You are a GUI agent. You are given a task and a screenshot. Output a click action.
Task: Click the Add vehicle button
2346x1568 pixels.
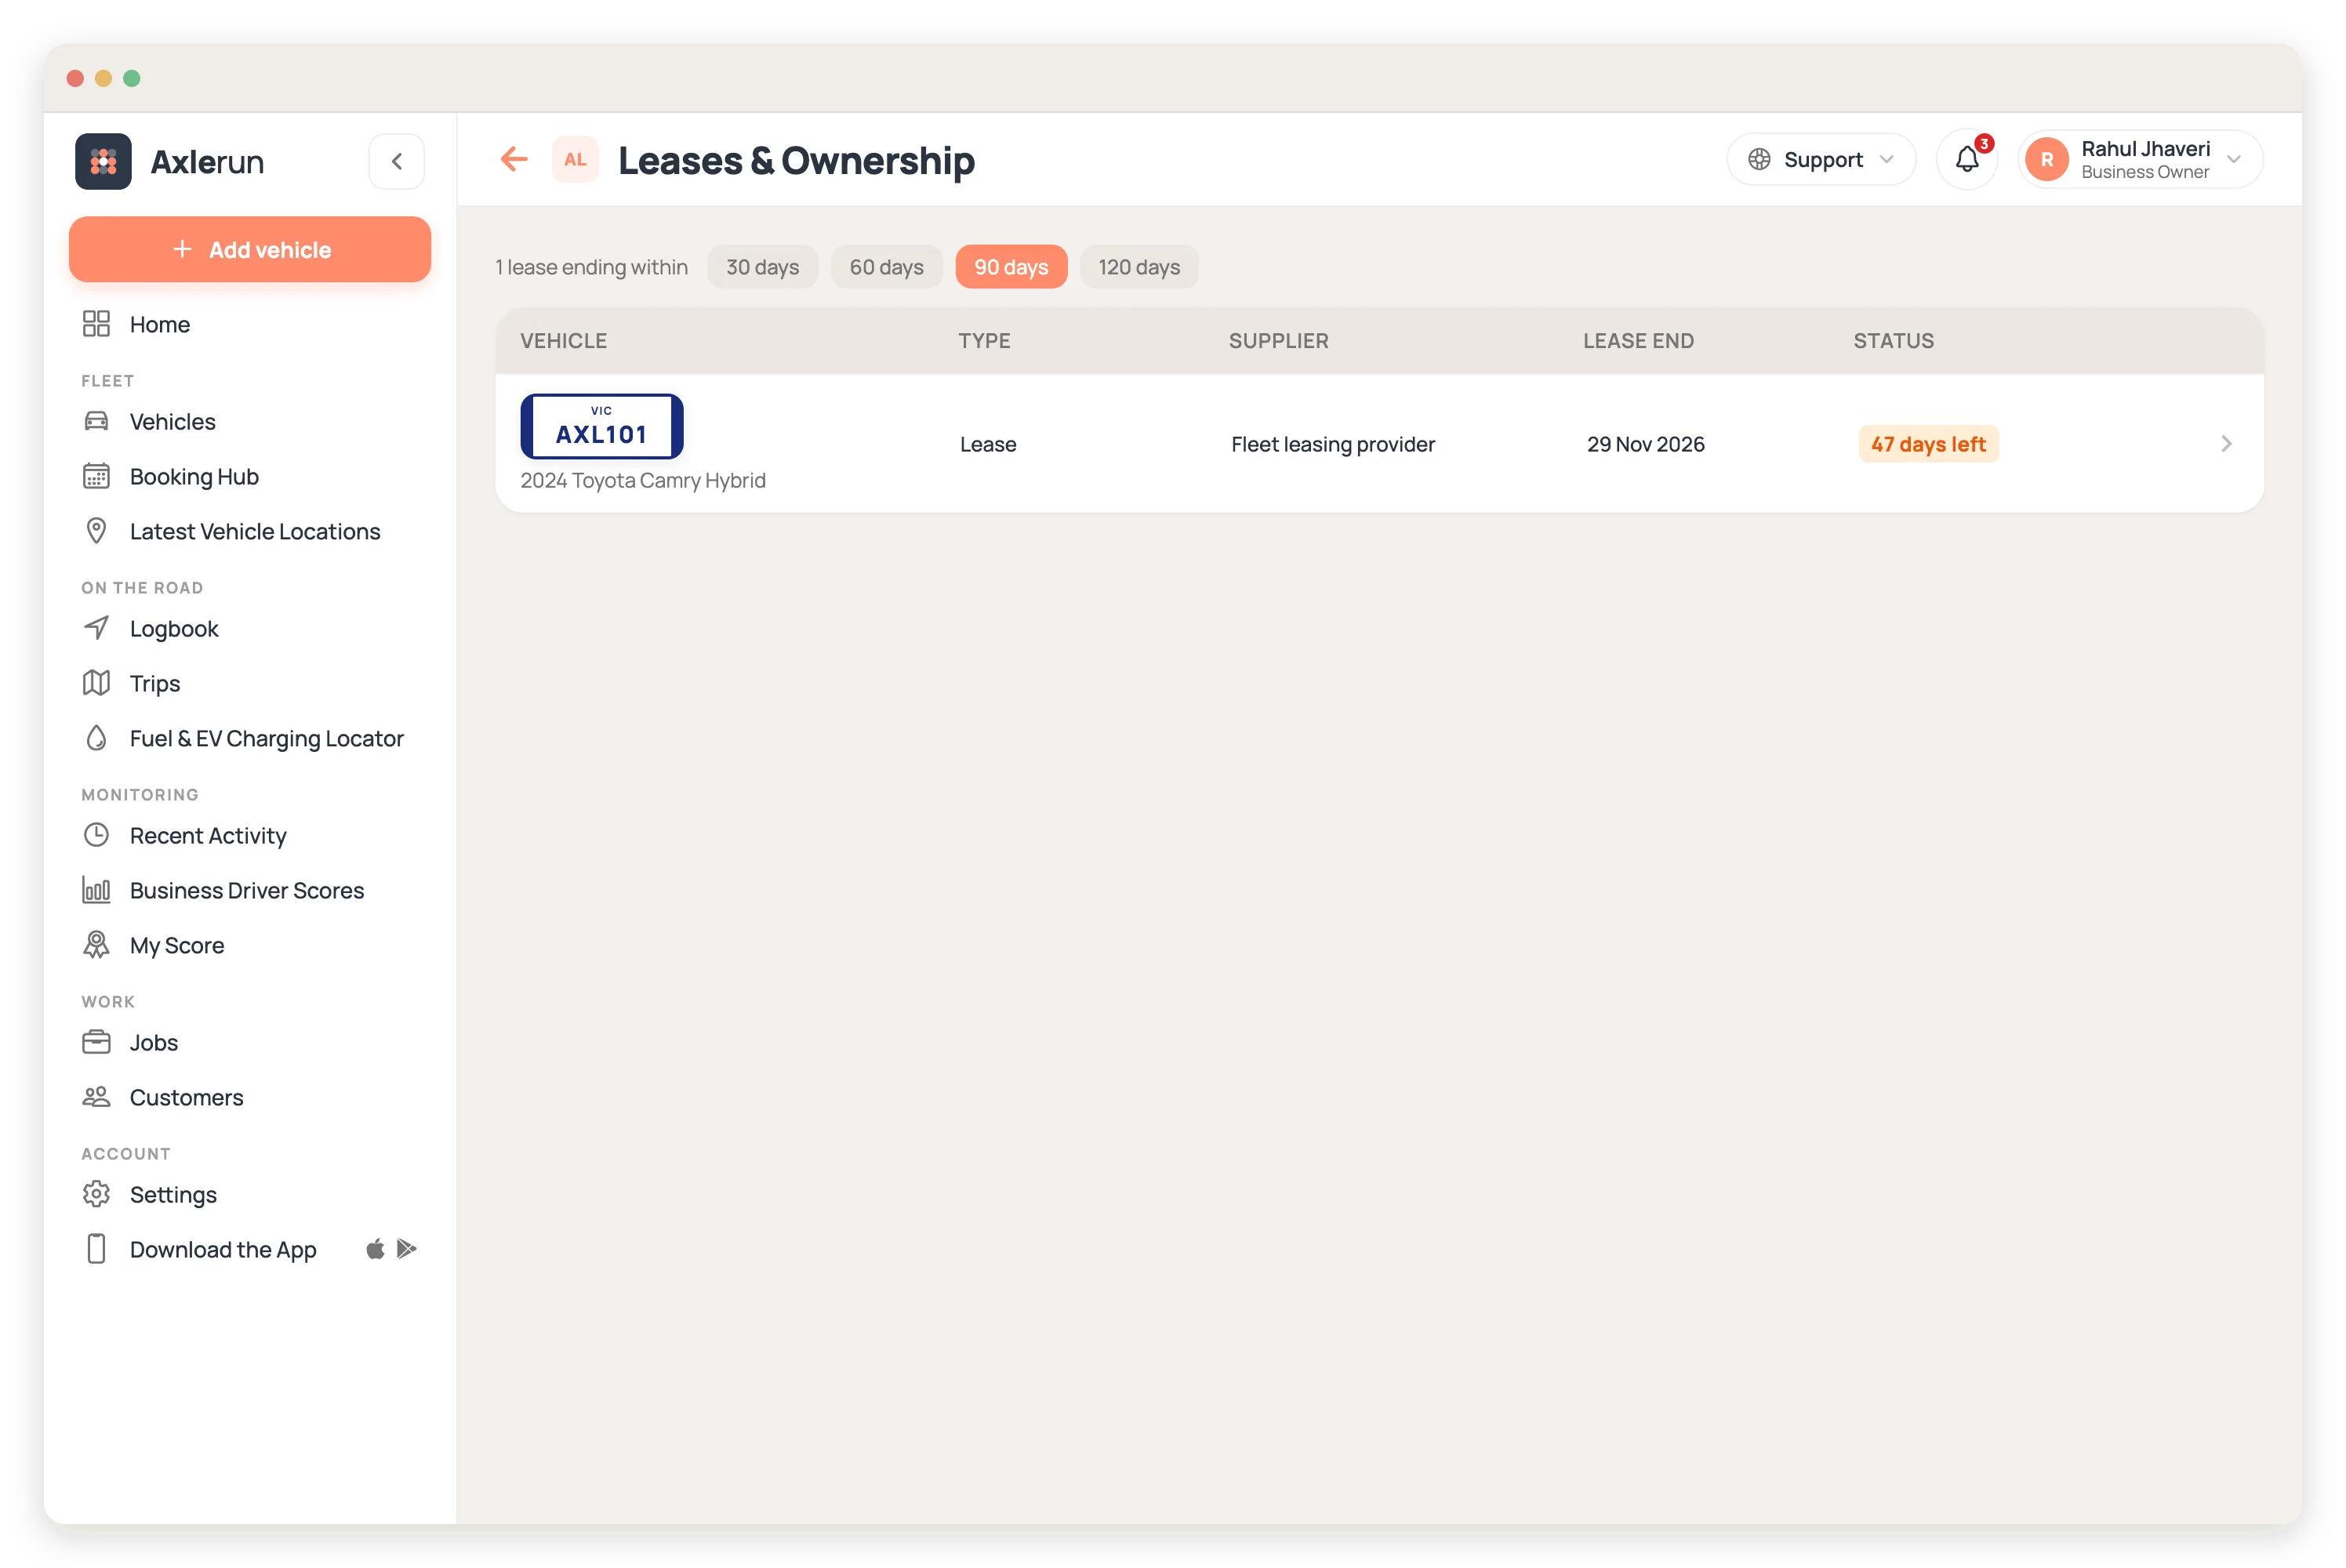tap(250, 249)
